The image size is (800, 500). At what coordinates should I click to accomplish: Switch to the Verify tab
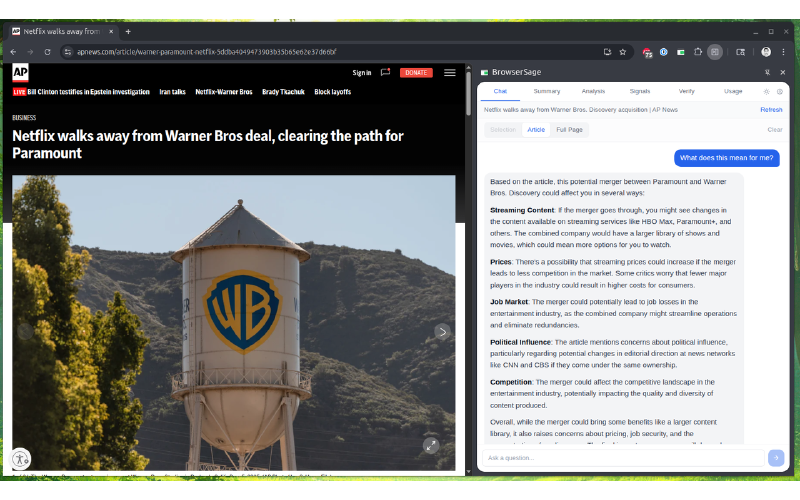click(686, 91)
